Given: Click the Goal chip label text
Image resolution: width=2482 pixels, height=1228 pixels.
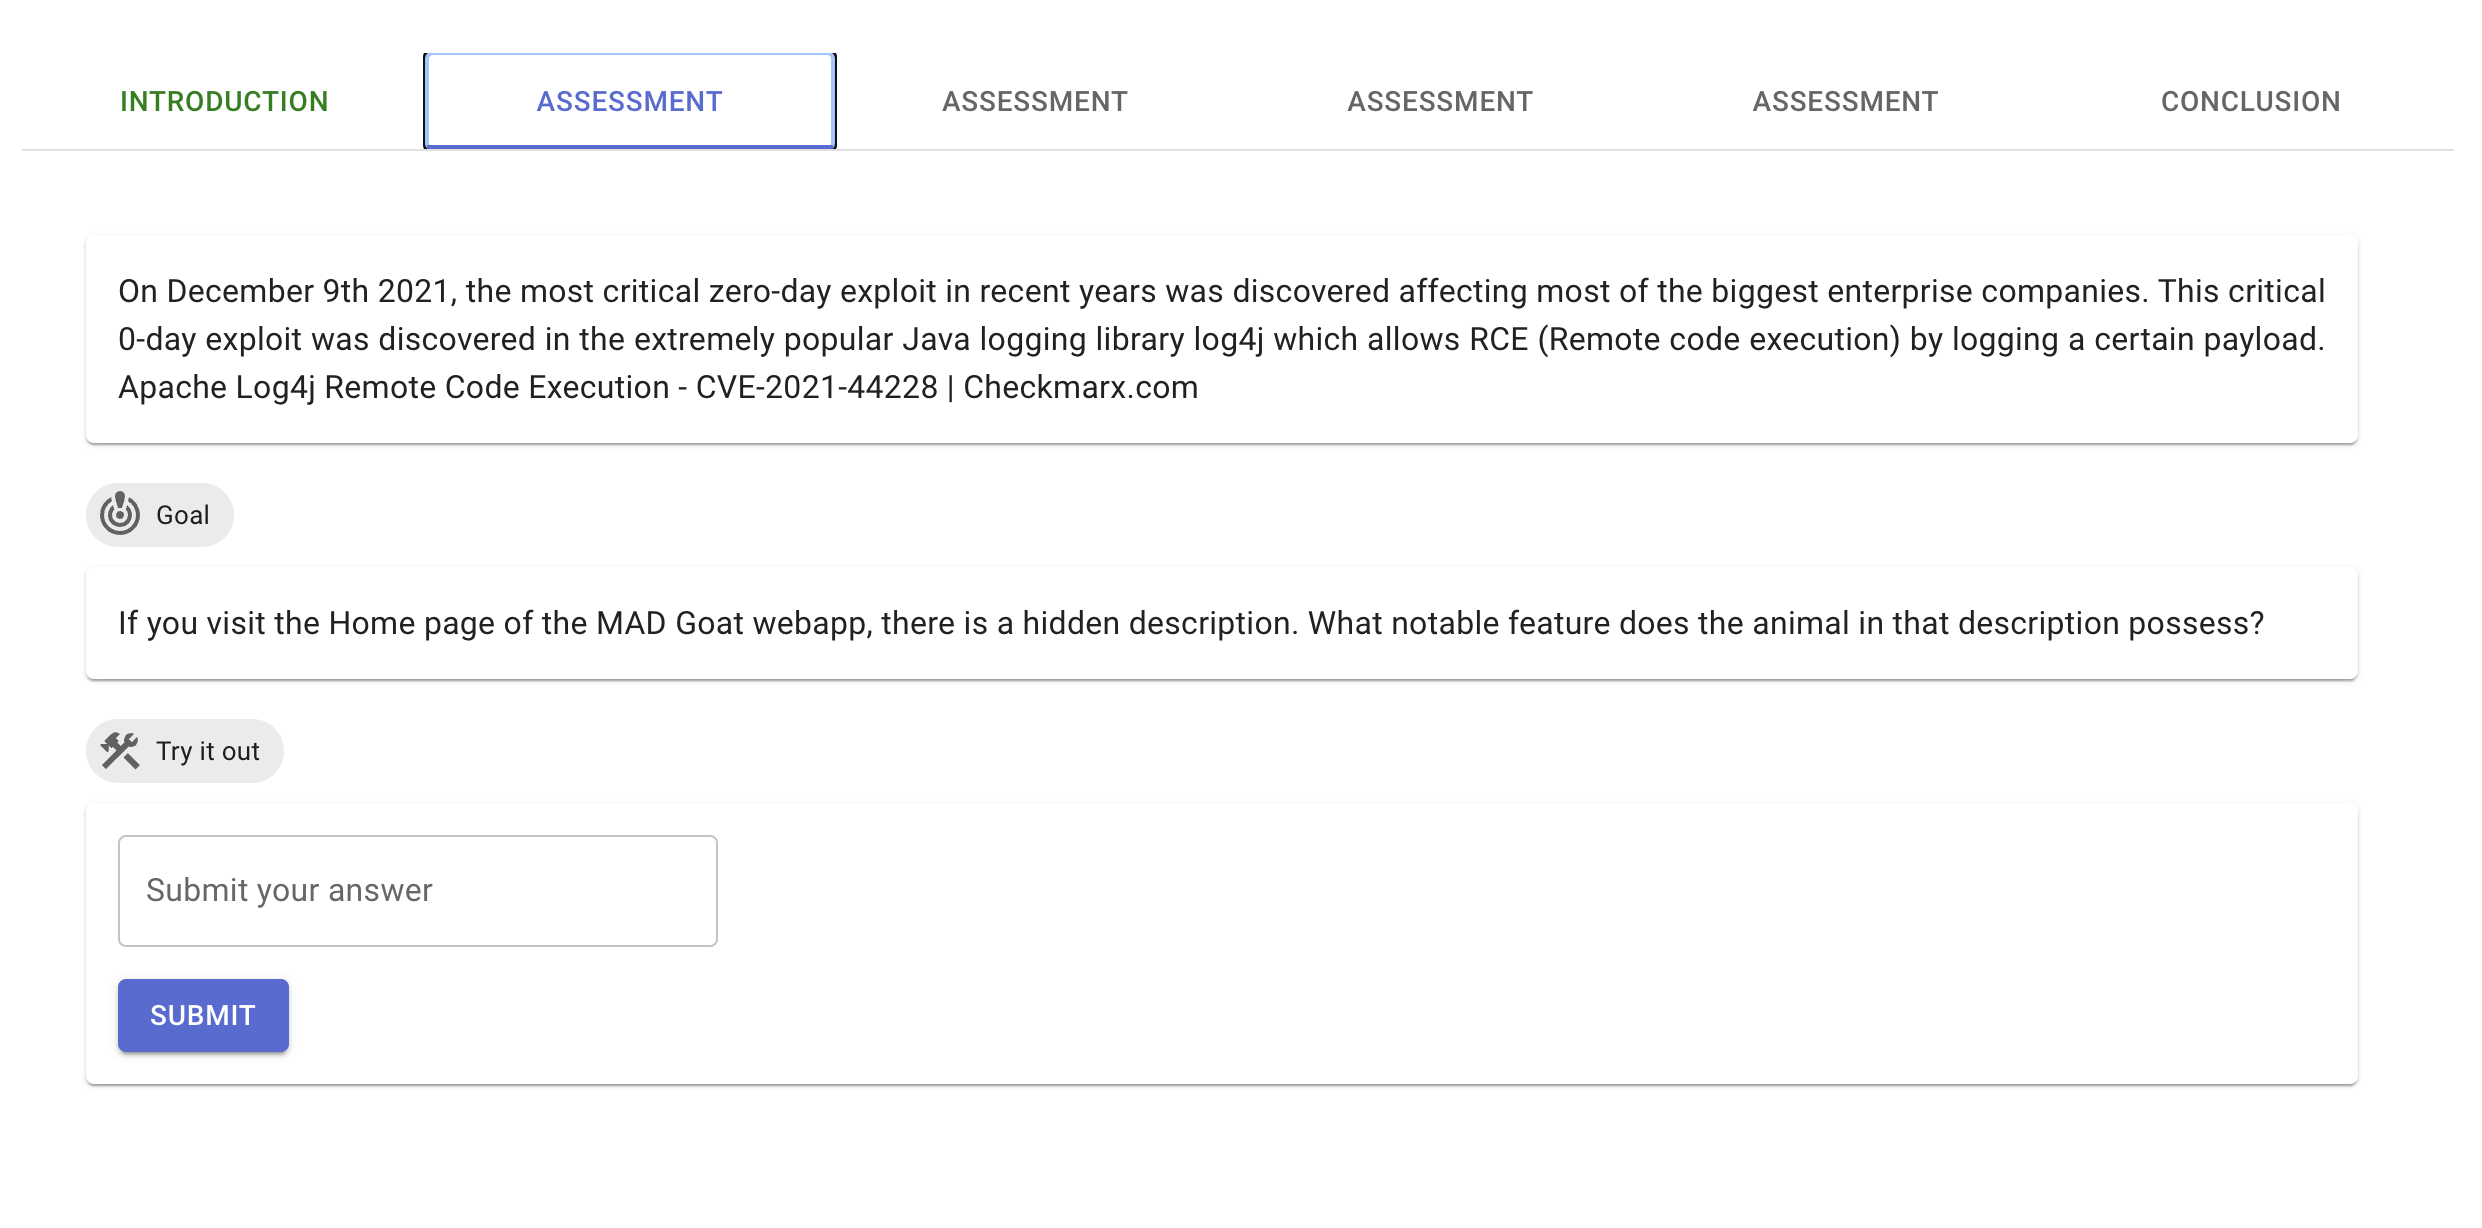Looking at the screenshot, I should [183, 515].
